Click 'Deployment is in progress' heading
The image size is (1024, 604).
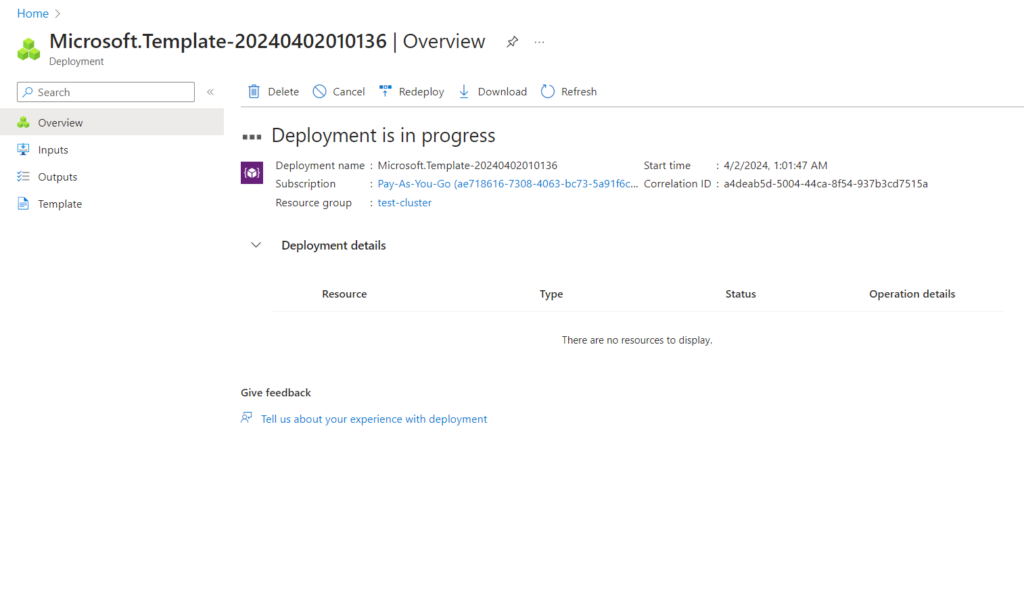[383, 135]
